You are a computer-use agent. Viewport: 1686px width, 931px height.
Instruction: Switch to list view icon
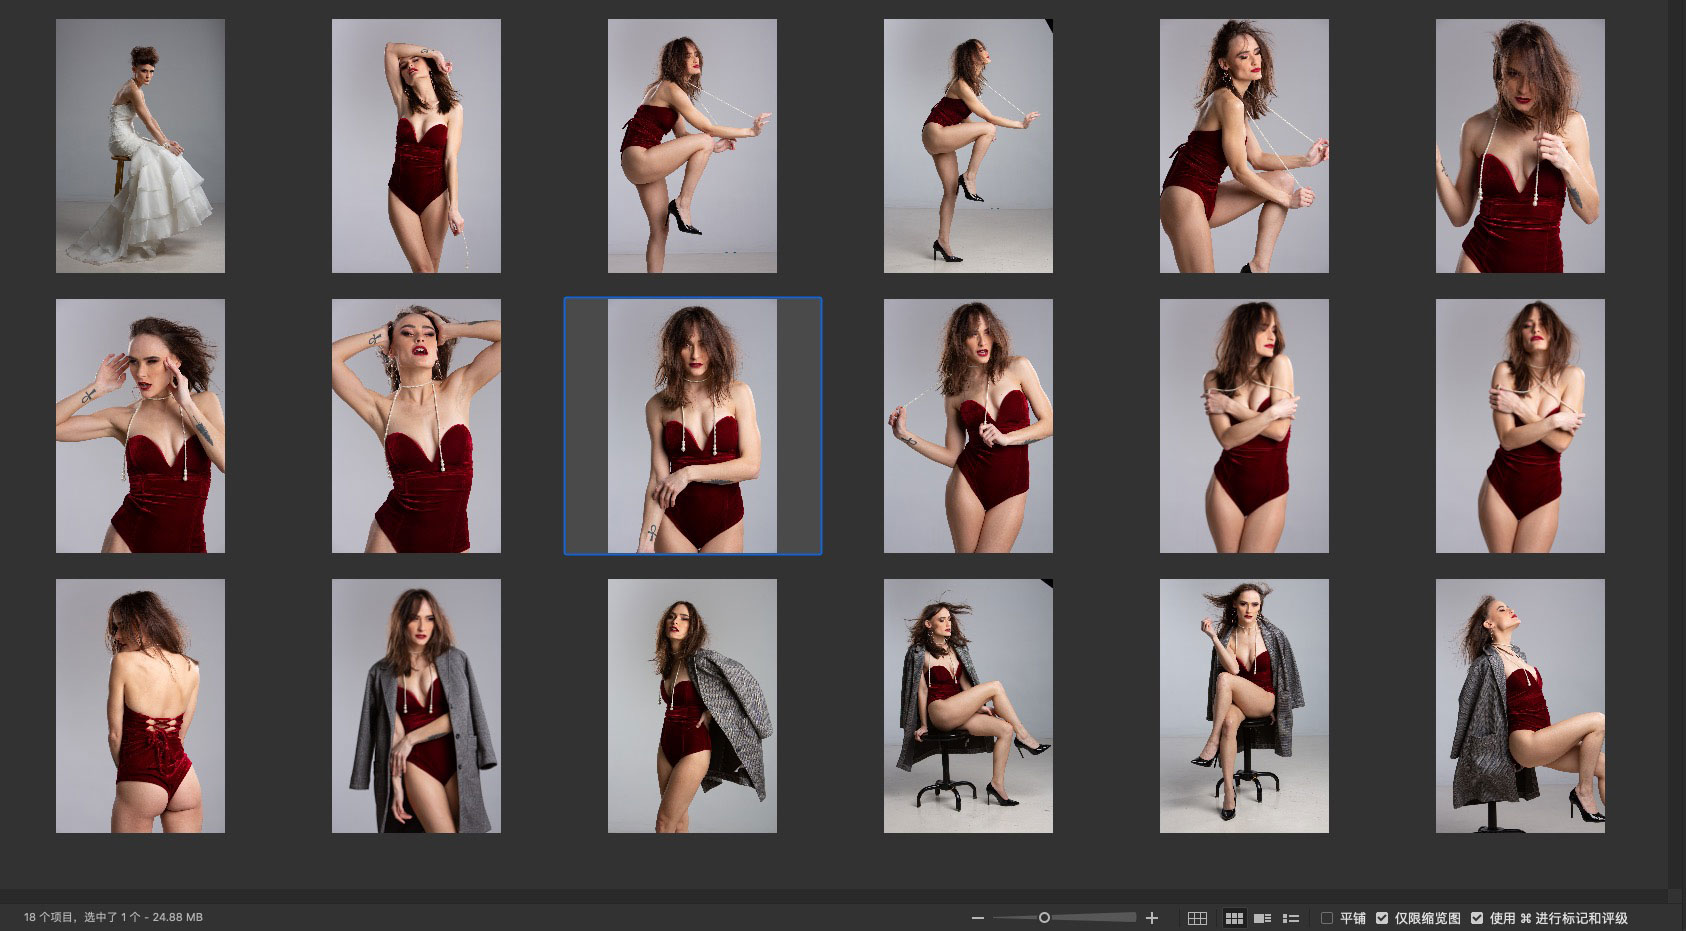click(x=1291, y=918)
